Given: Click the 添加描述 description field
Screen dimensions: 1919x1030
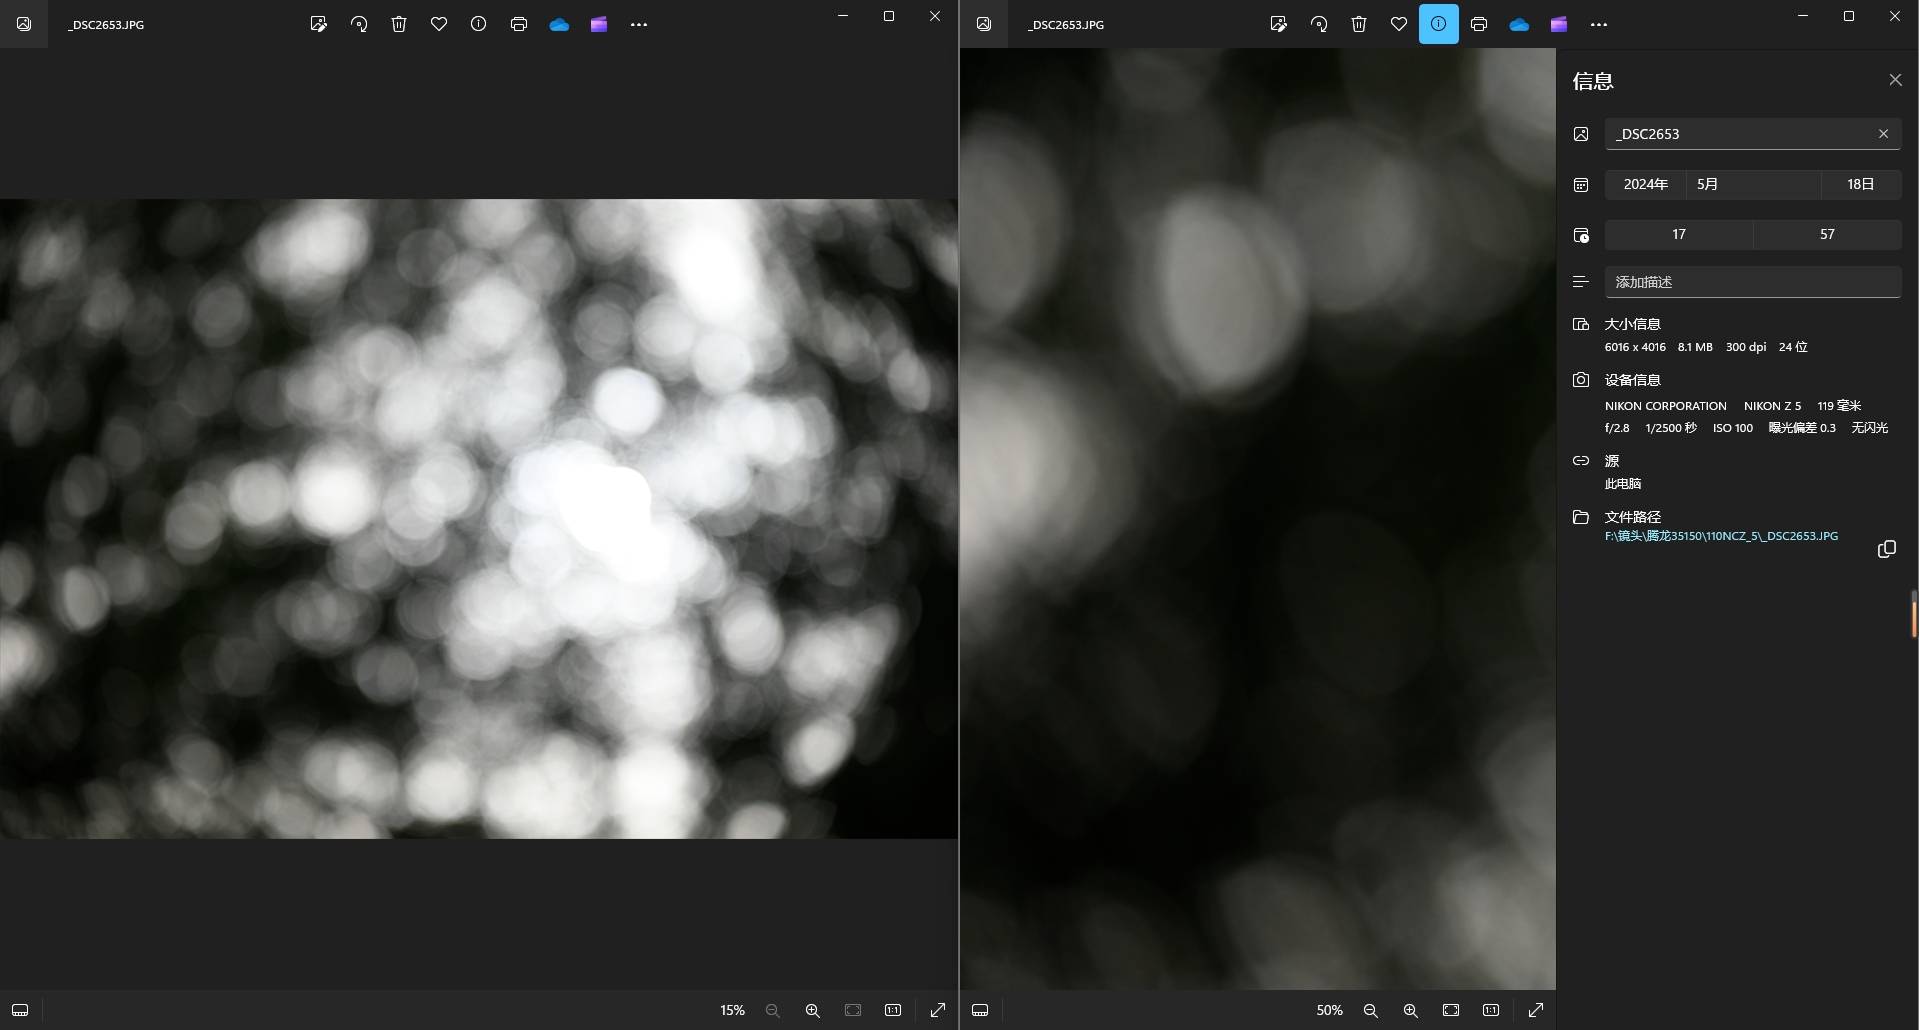Looking at the screenshot, I should click(x=1752, y=282).
